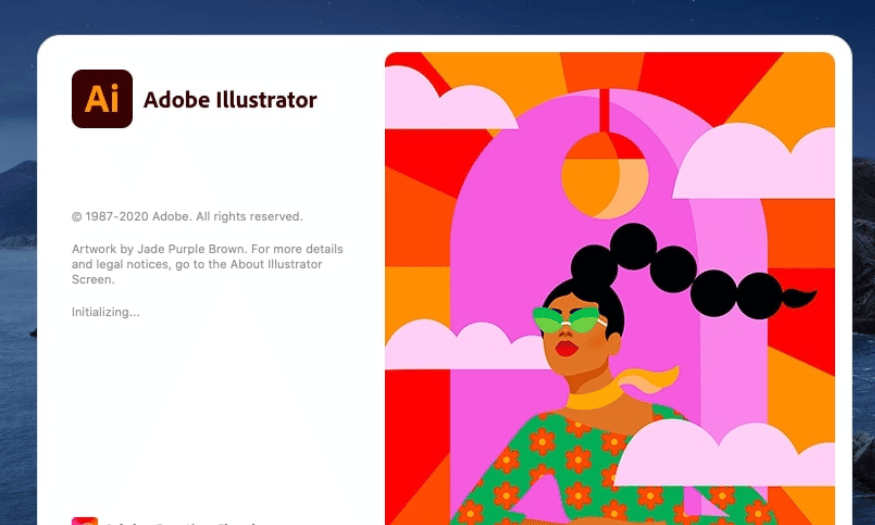Click the "Initializing..." status text
875x525 pixels.
pos(105,312)
